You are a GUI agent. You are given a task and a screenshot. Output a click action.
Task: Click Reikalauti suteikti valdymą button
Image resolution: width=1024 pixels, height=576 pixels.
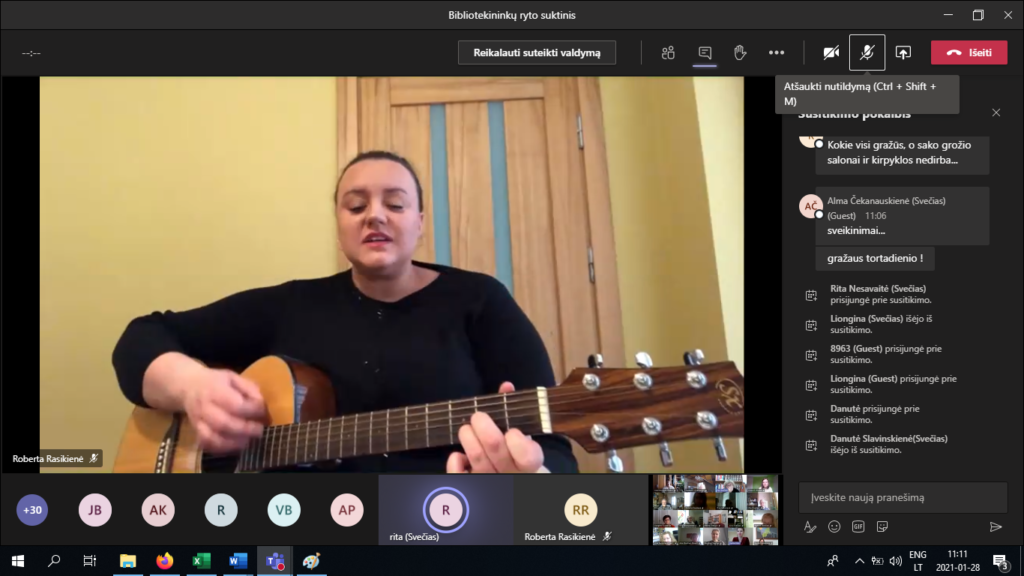[x=536, y=52]
